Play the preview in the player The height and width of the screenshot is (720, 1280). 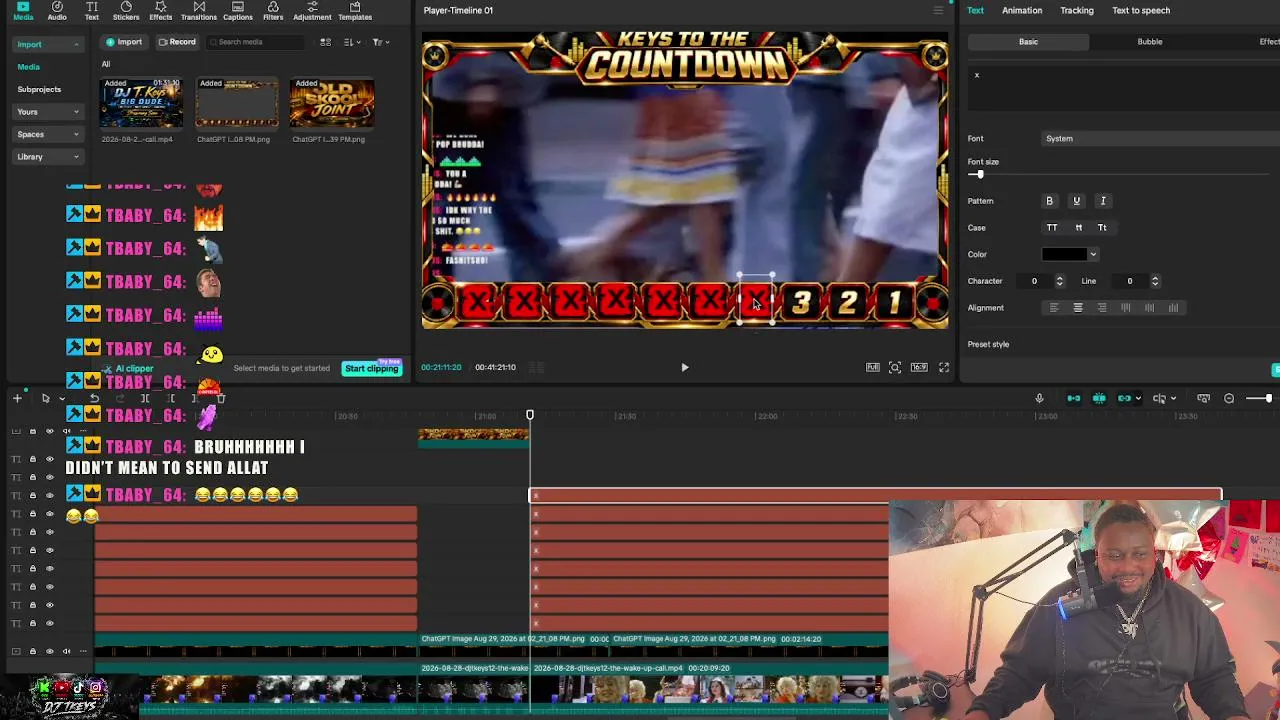685,367
